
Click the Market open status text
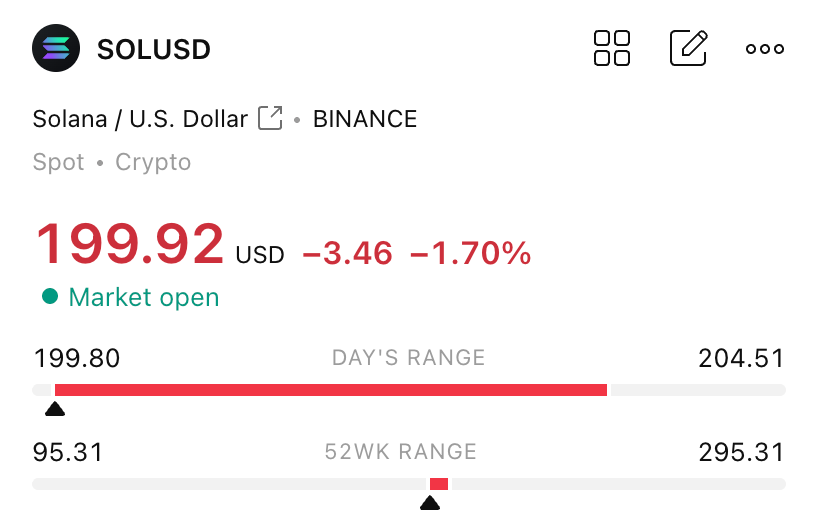coord(144,297)
